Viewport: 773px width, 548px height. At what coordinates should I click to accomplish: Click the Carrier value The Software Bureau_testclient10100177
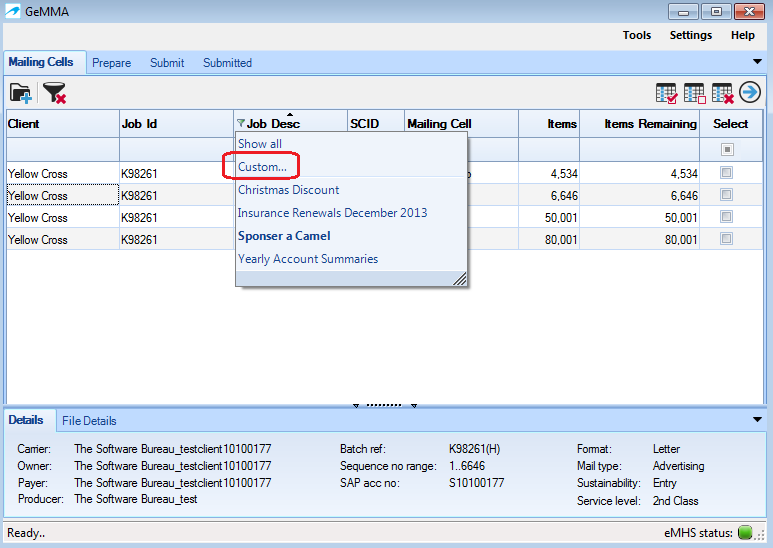tap(173, 449)
